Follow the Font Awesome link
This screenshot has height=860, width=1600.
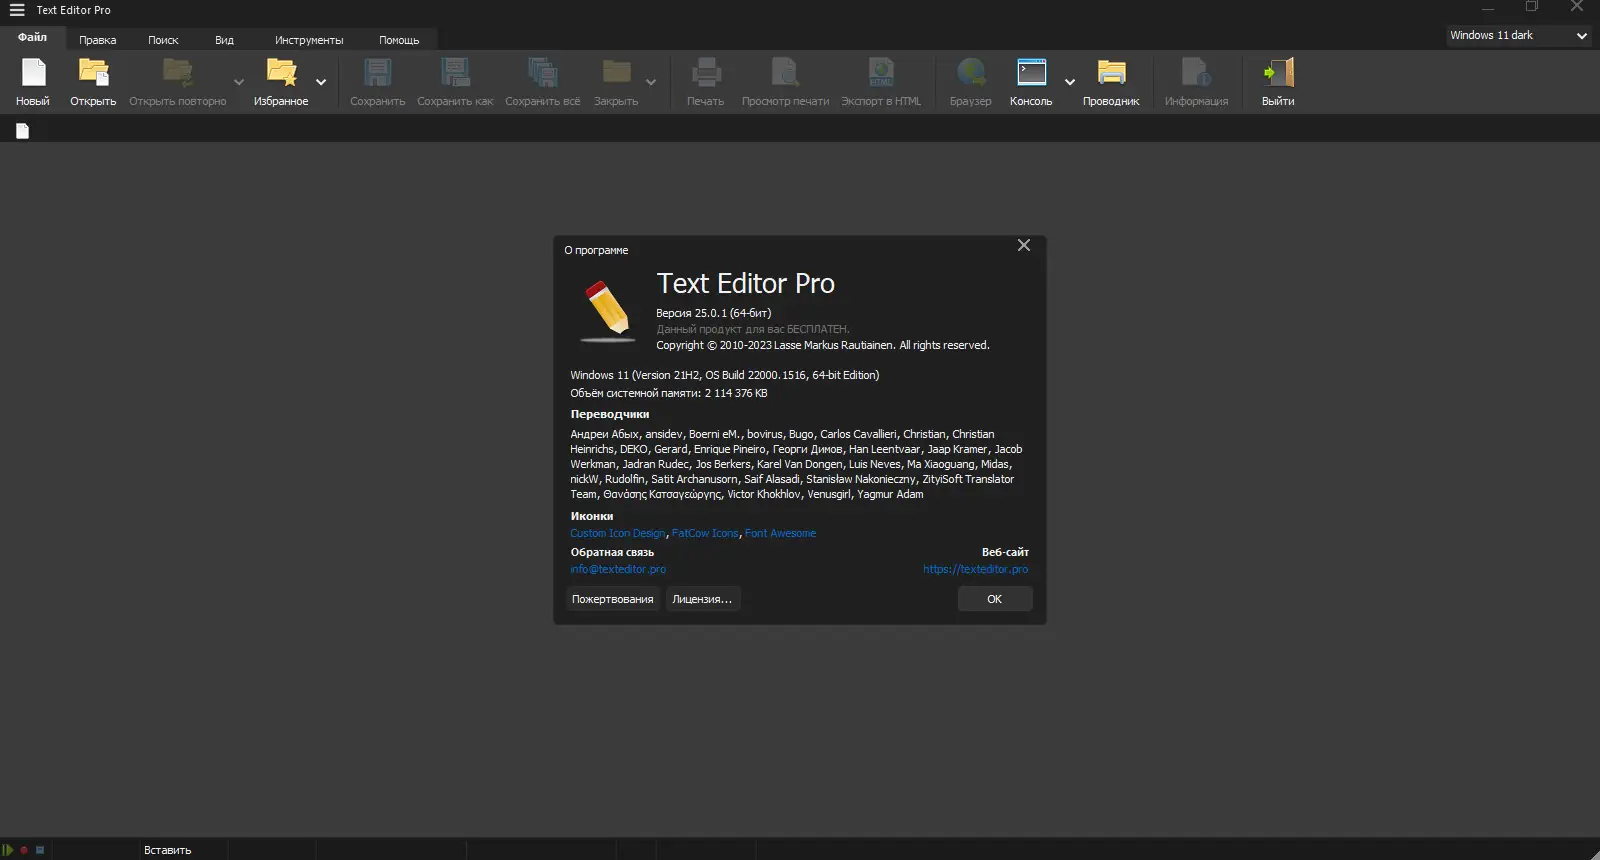pos(780,533)
